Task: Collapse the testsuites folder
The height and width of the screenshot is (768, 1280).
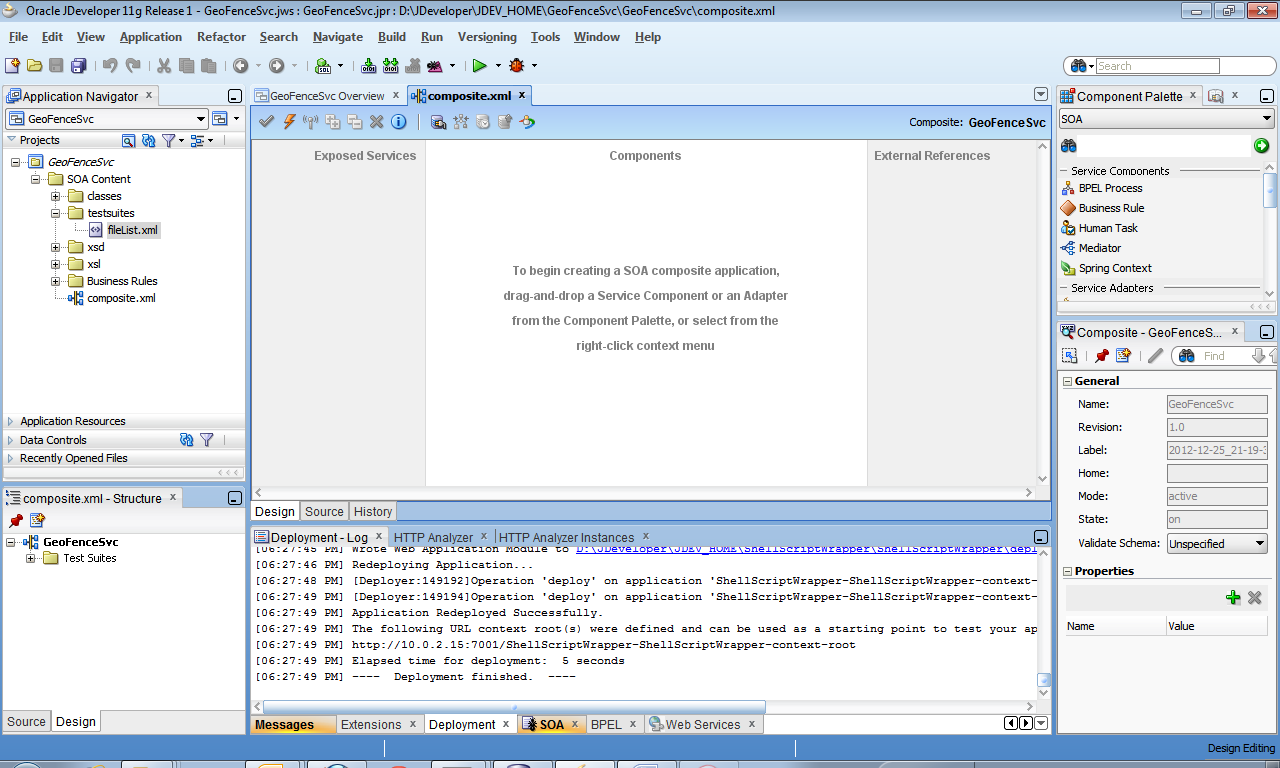Action: (x=57, y=213)
